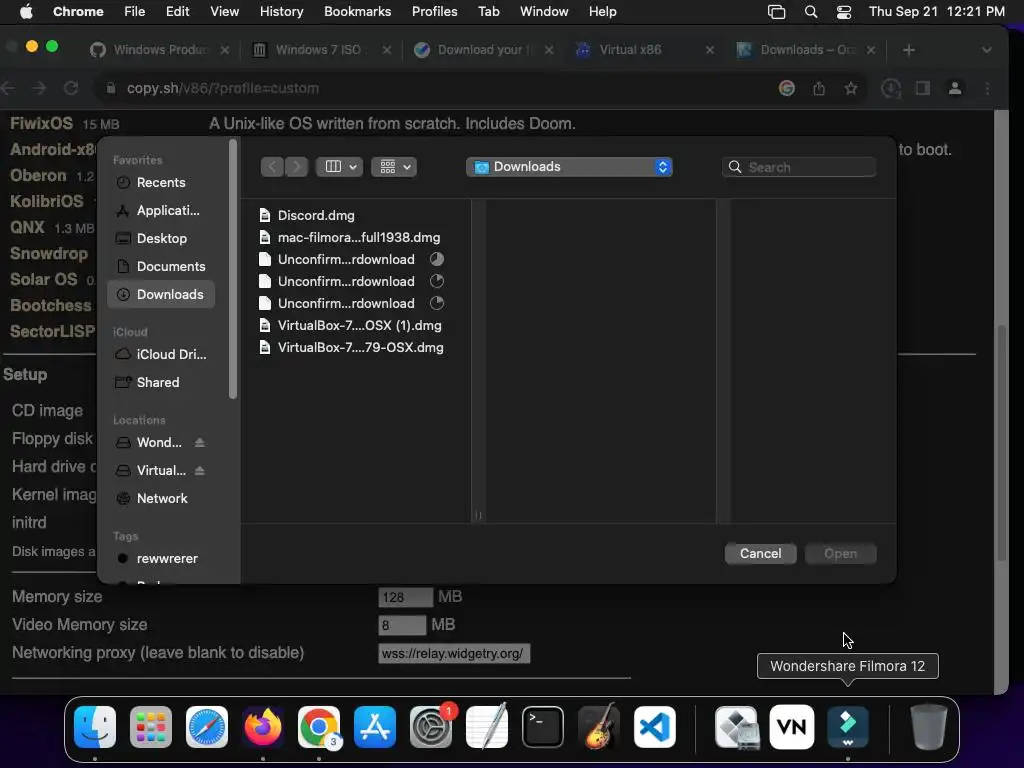Select Shared in the sidebar

[161, 383]
